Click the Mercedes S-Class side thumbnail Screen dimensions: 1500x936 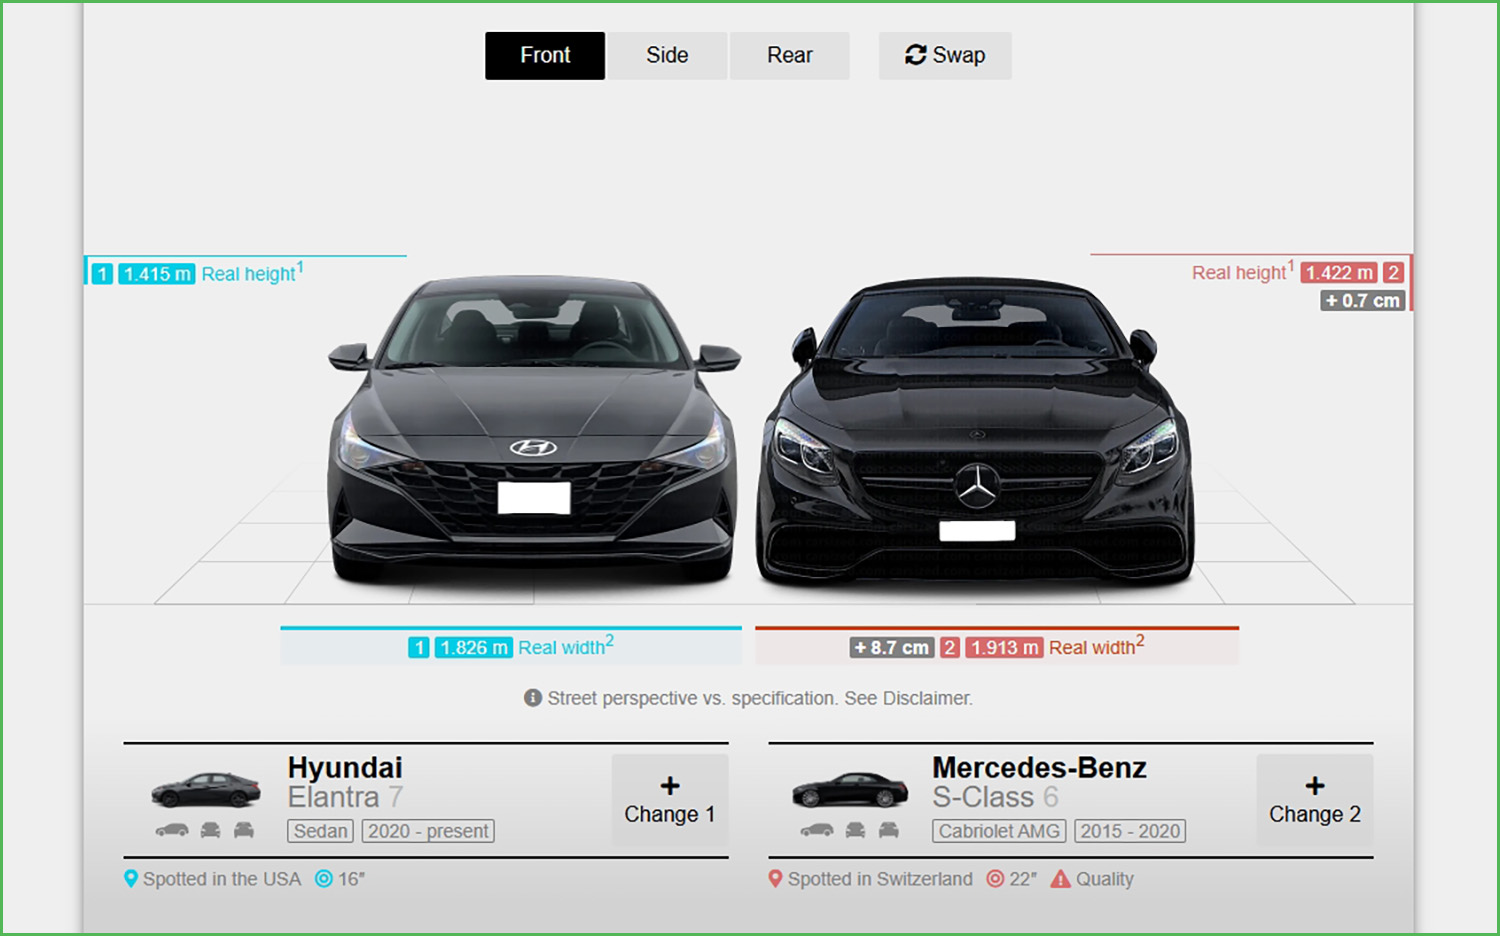coord(850,790)
